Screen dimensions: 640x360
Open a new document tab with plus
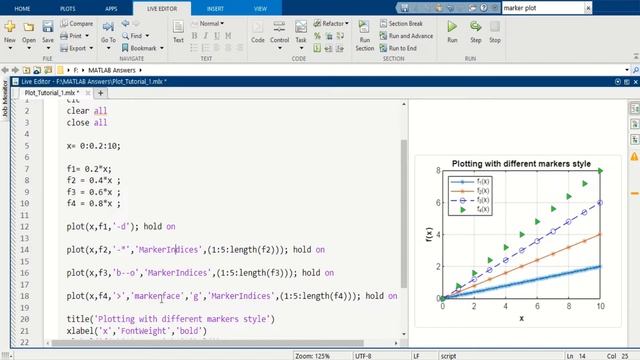point(100,93)
